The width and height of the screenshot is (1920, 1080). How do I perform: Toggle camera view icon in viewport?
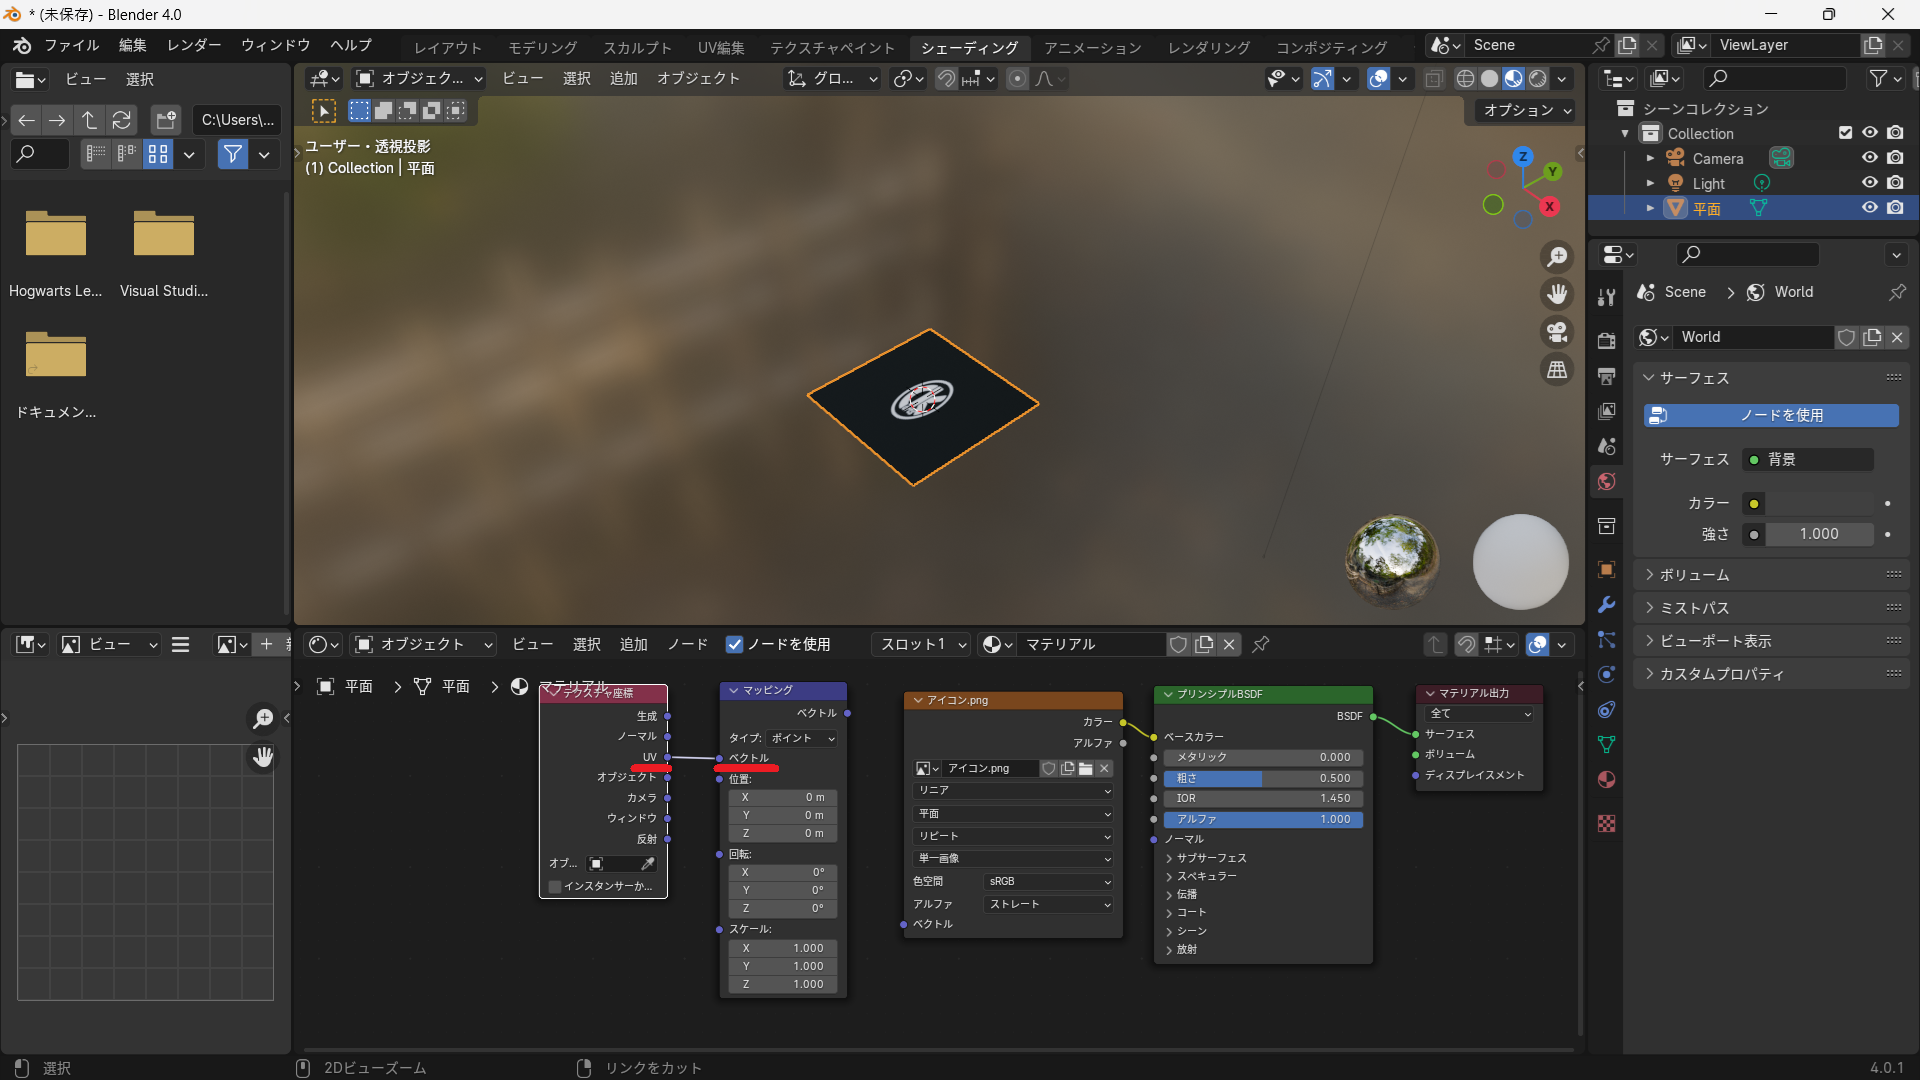(x=1557, y=332)
